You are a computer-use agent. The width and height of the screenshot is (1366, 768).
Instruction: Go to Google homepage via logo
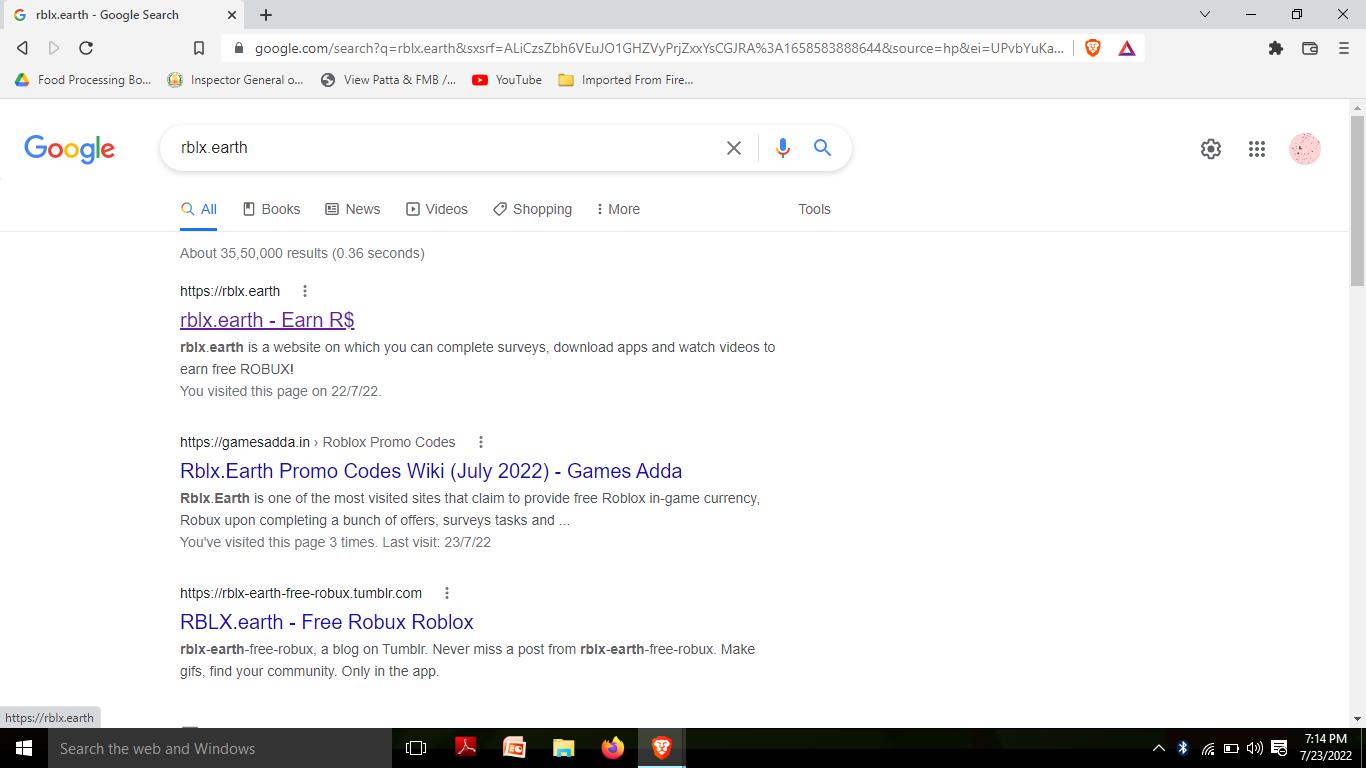pyautogui.click(x=69, y=149)
